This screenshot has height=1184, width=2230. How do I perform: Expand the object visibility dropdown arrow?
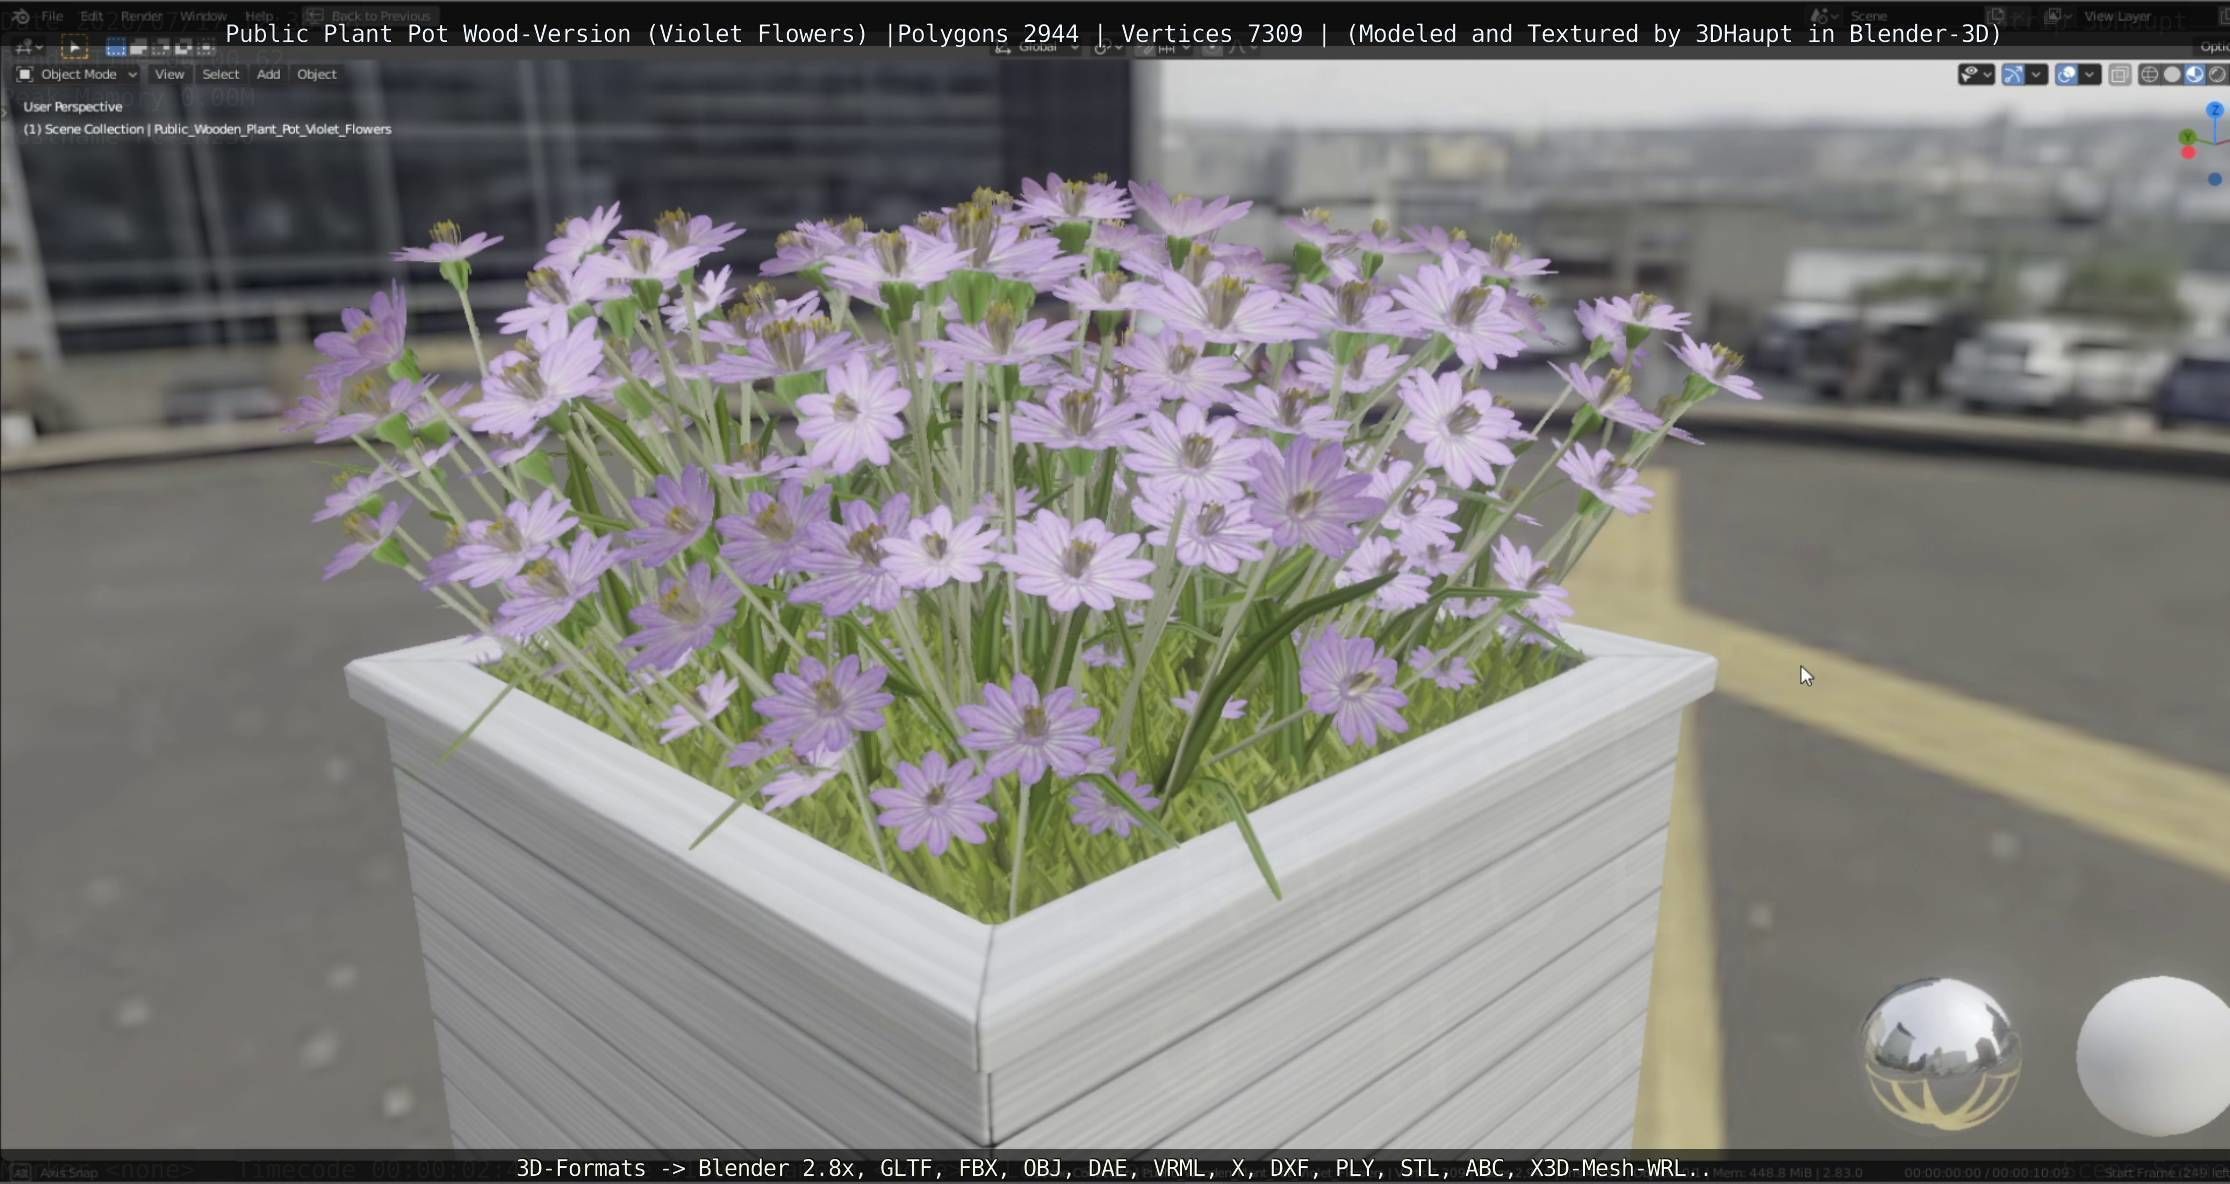pyautogui.click(x=1988, y=74)
